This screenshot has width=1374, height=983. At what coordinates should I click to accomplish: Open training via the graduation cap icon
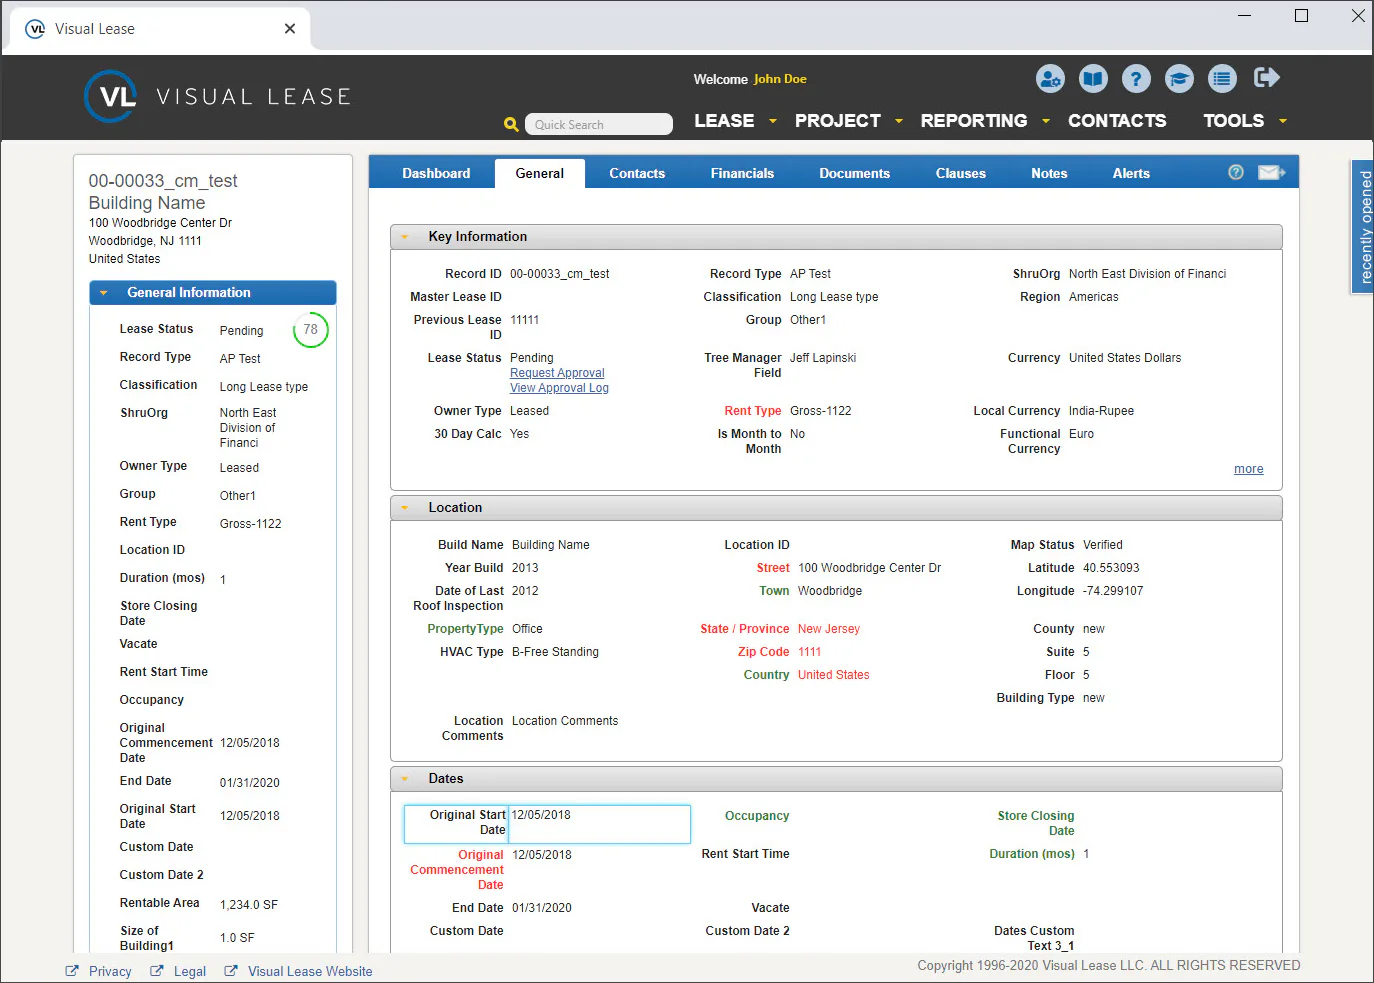(1179, 78)
